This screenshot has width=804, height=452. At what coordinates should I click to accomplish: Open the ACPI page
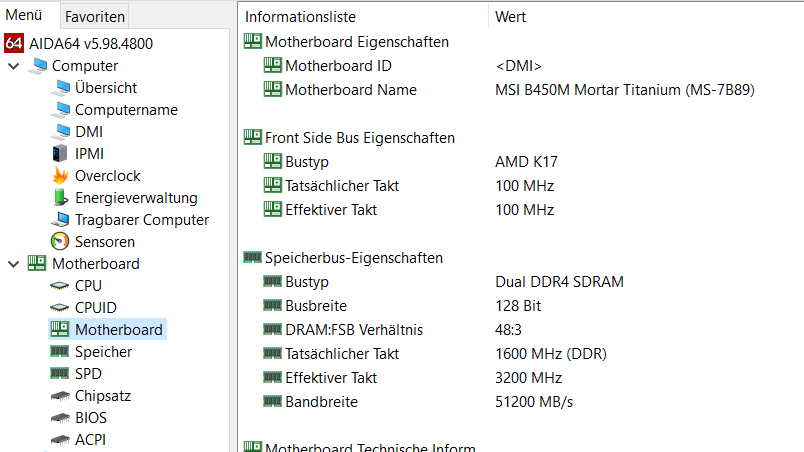(x=90, y=440)
